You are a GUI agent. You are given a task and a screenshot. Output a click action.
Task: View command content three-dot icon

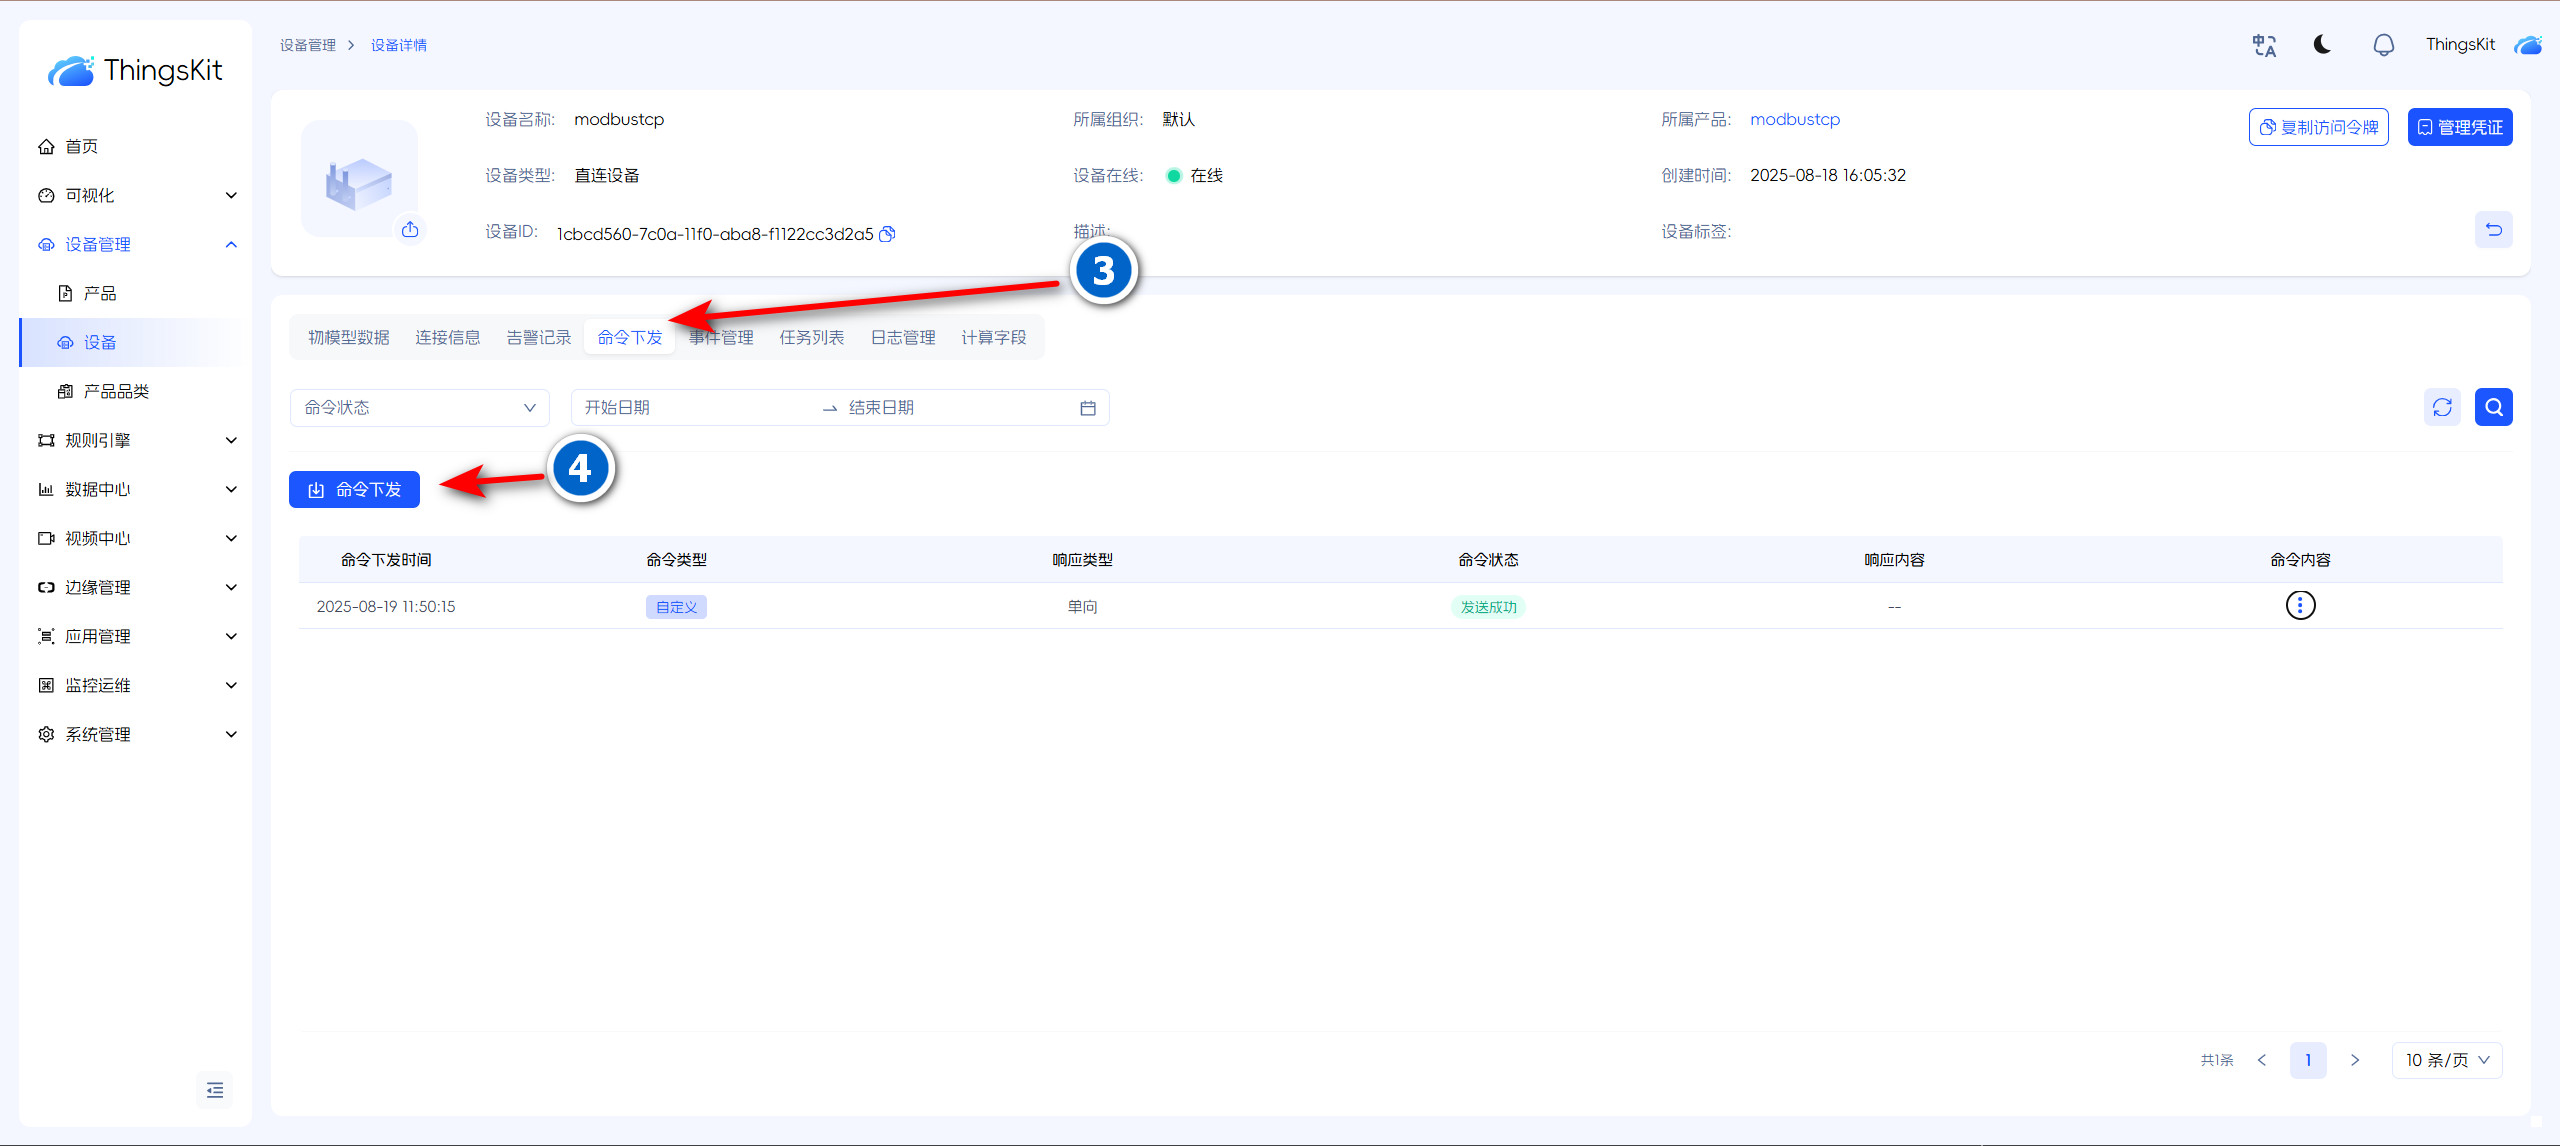2300,606
